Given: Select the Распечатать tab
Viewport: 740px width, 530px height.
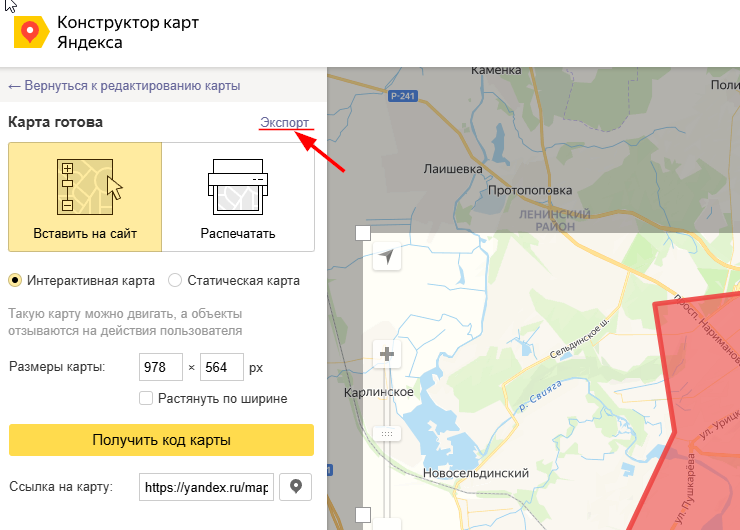Looking at the screenshot, I should pos(238,197).
